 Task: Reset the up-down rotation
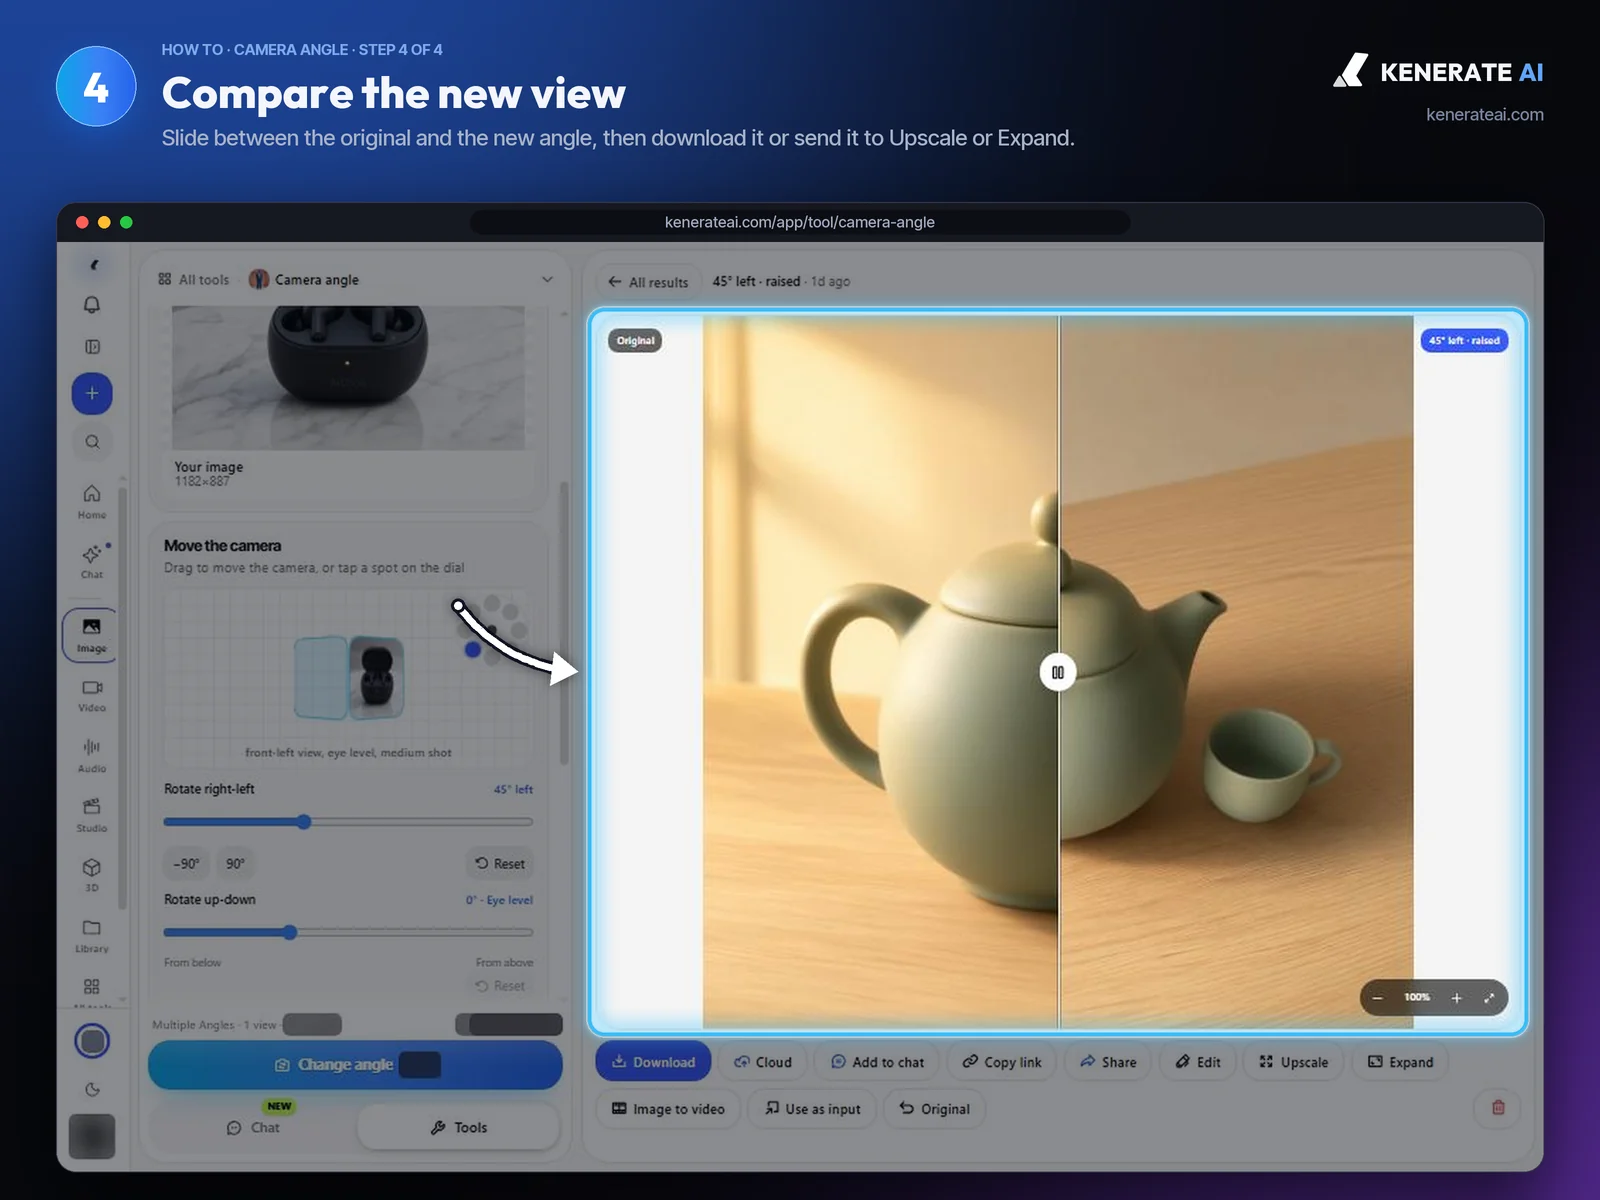pos(500,986)
